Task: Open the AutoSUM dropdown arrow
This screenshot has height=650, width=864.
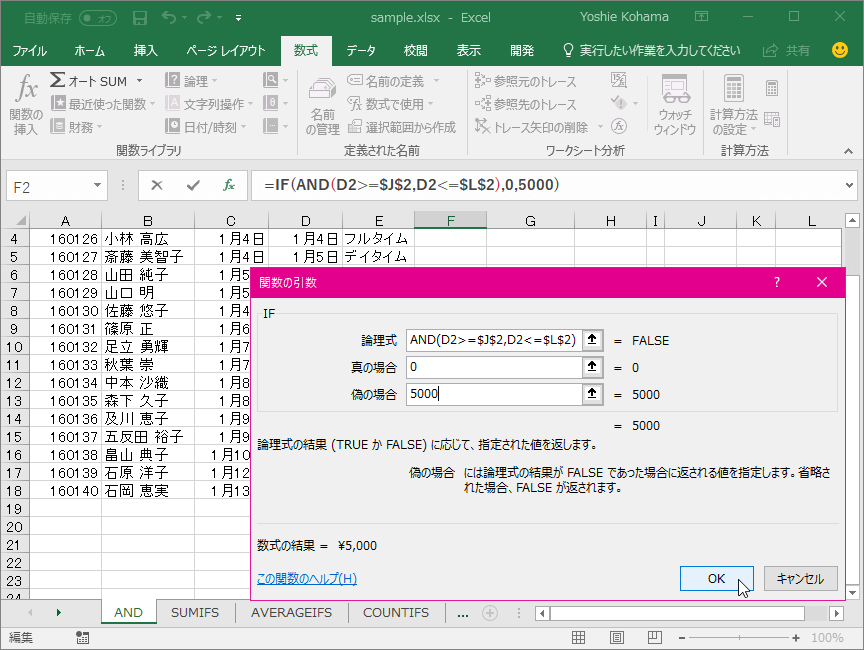Action: coord(139,81)
